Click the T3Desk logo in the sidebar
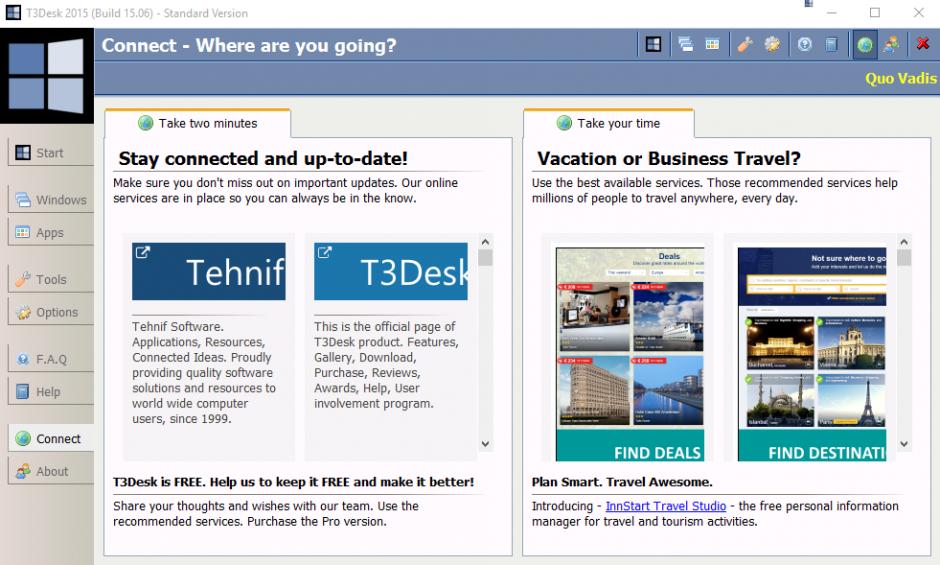Image resolution: width=940 pixels, height=565 pixels. (46, 76)
